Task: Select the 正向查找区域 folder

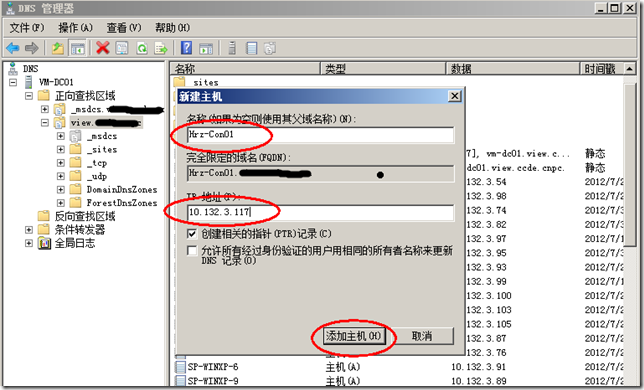Action: [85, 96]
